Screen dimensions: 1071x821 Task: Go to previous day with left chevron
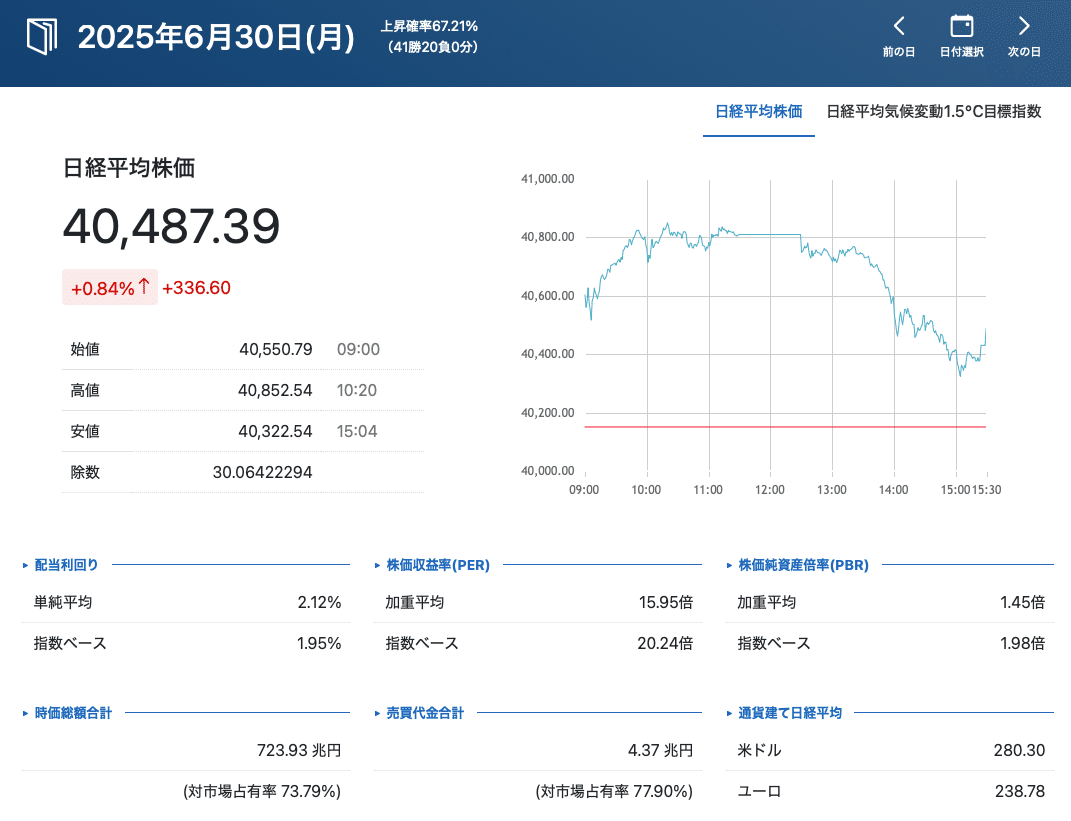[899, 26]
